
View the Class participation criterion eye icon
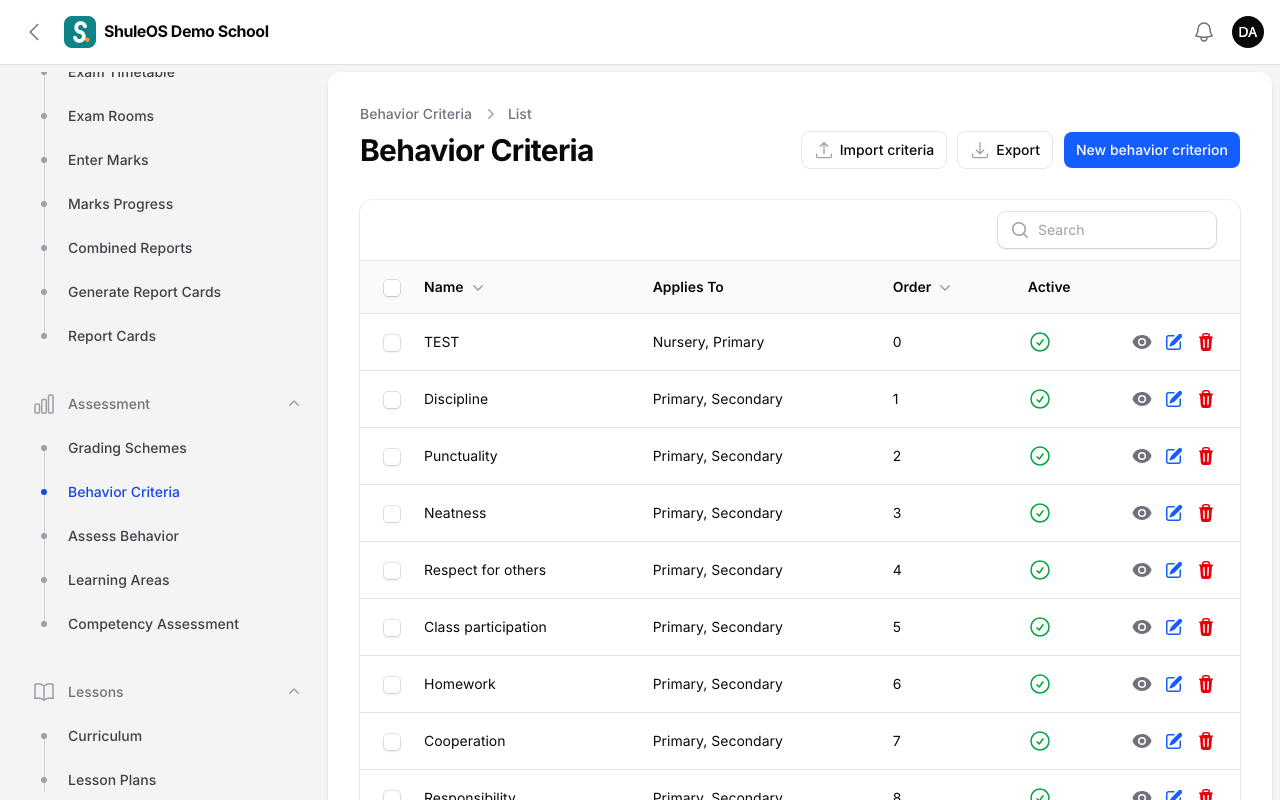pos(1142,627)
